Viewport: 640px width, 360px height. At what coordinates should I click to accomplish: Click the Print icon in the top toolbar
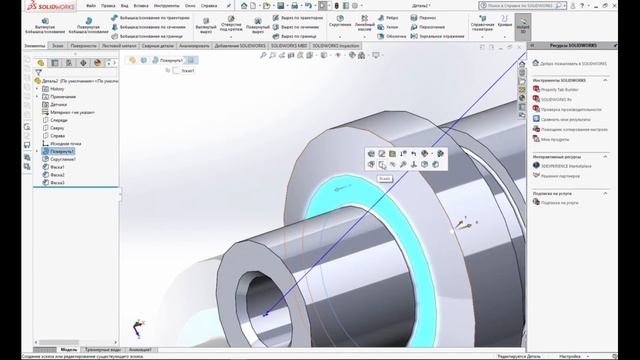pyautogui.click(x=294, y=6)
